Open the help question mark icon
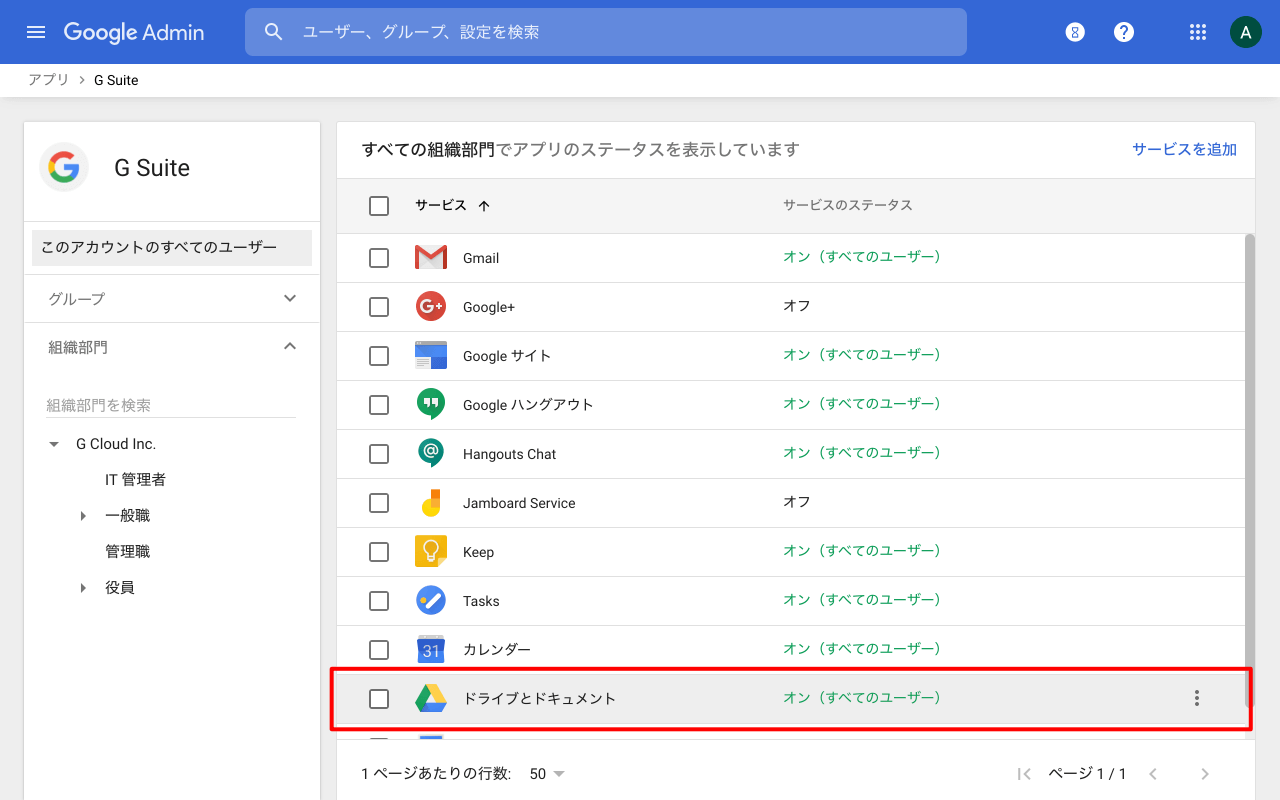The image size is (1280, 800). (x=1124, y=32)
